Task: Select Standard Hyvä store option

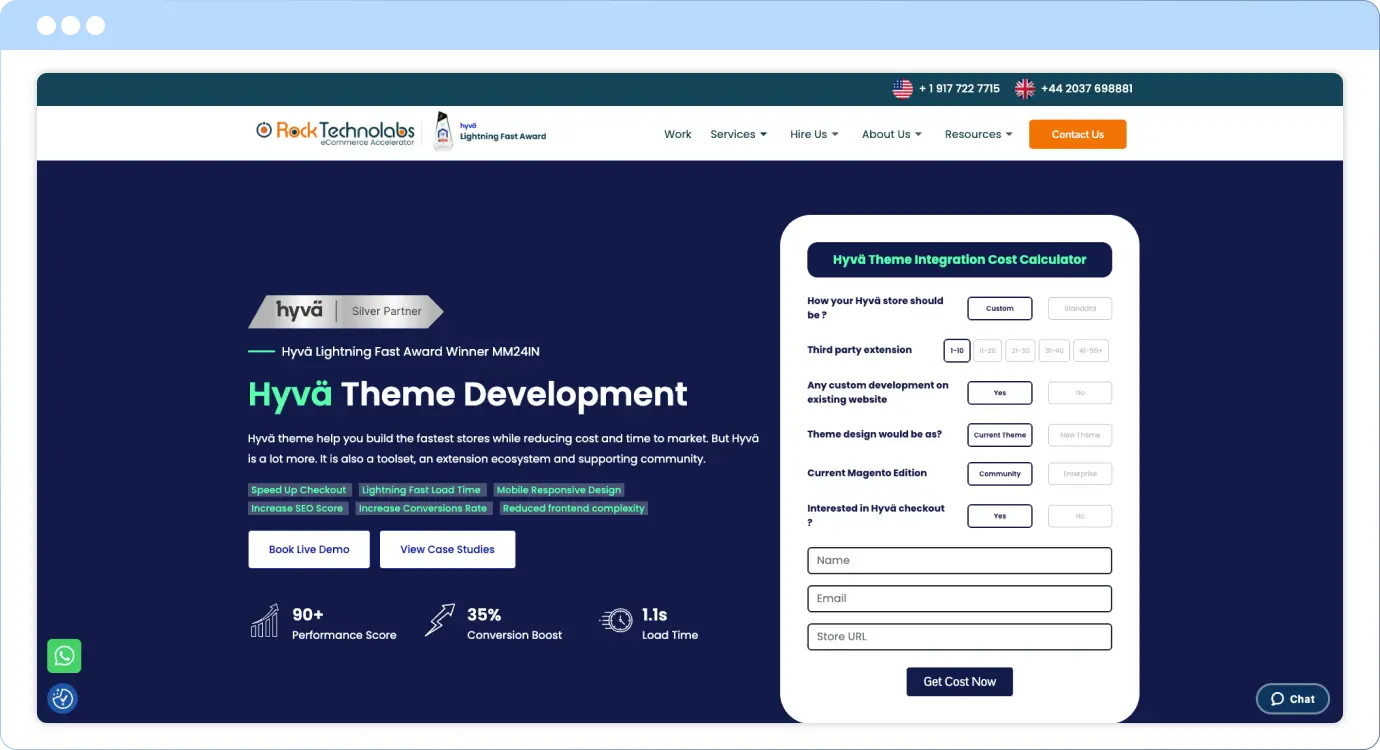Action: point(1079,309)
